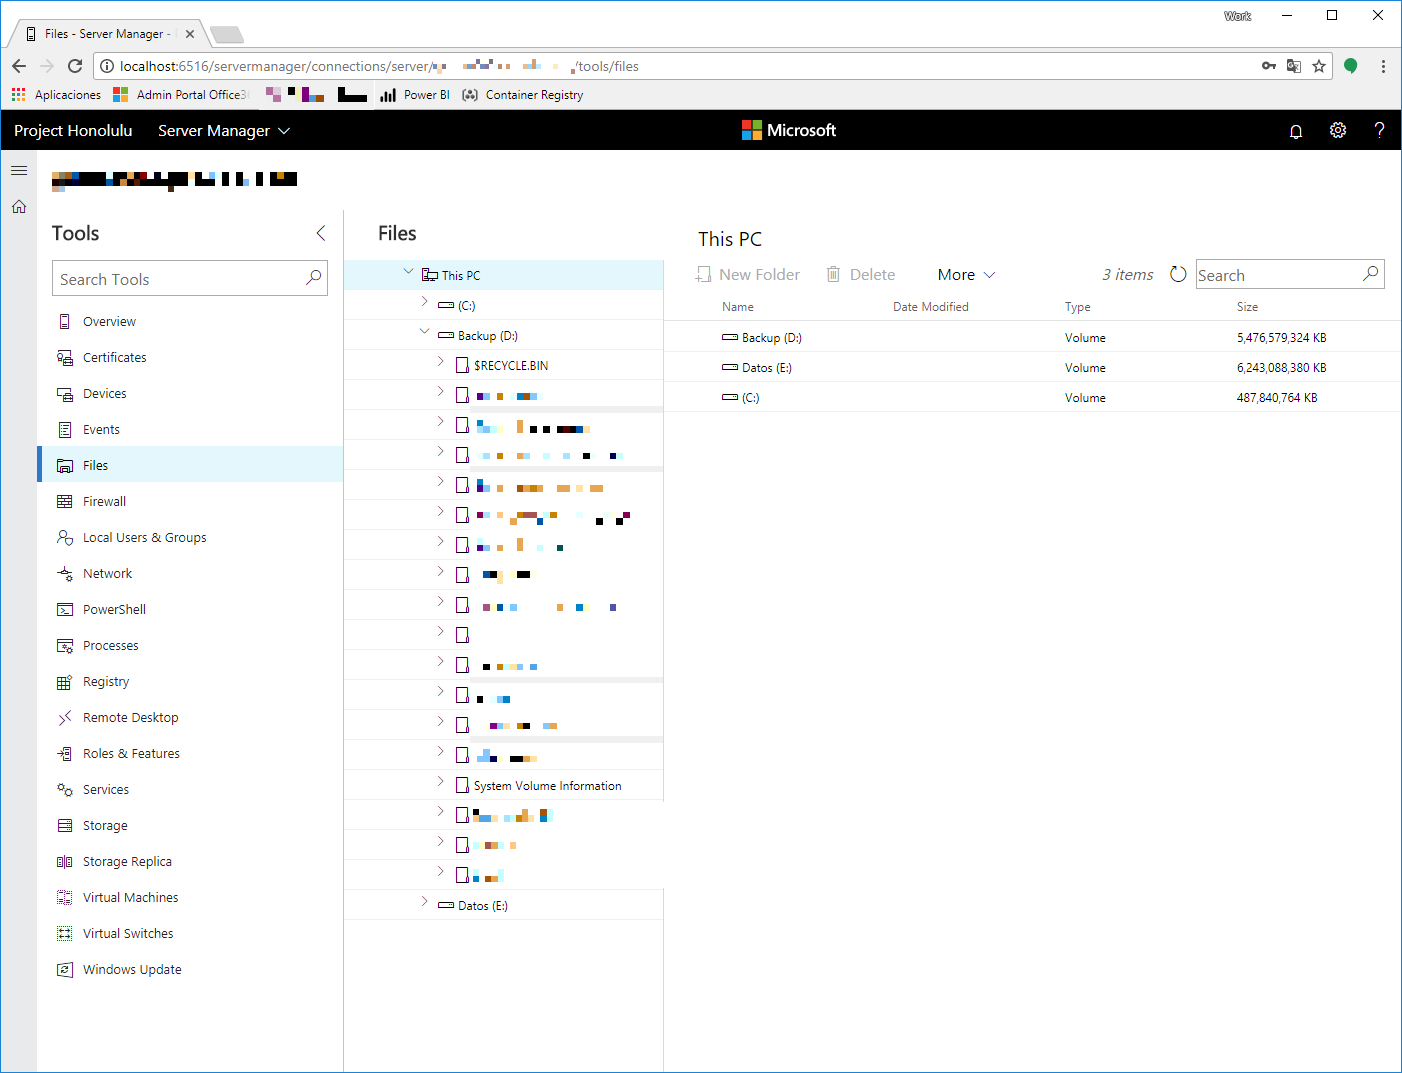Click the home icon in left rail

[19, 207]
